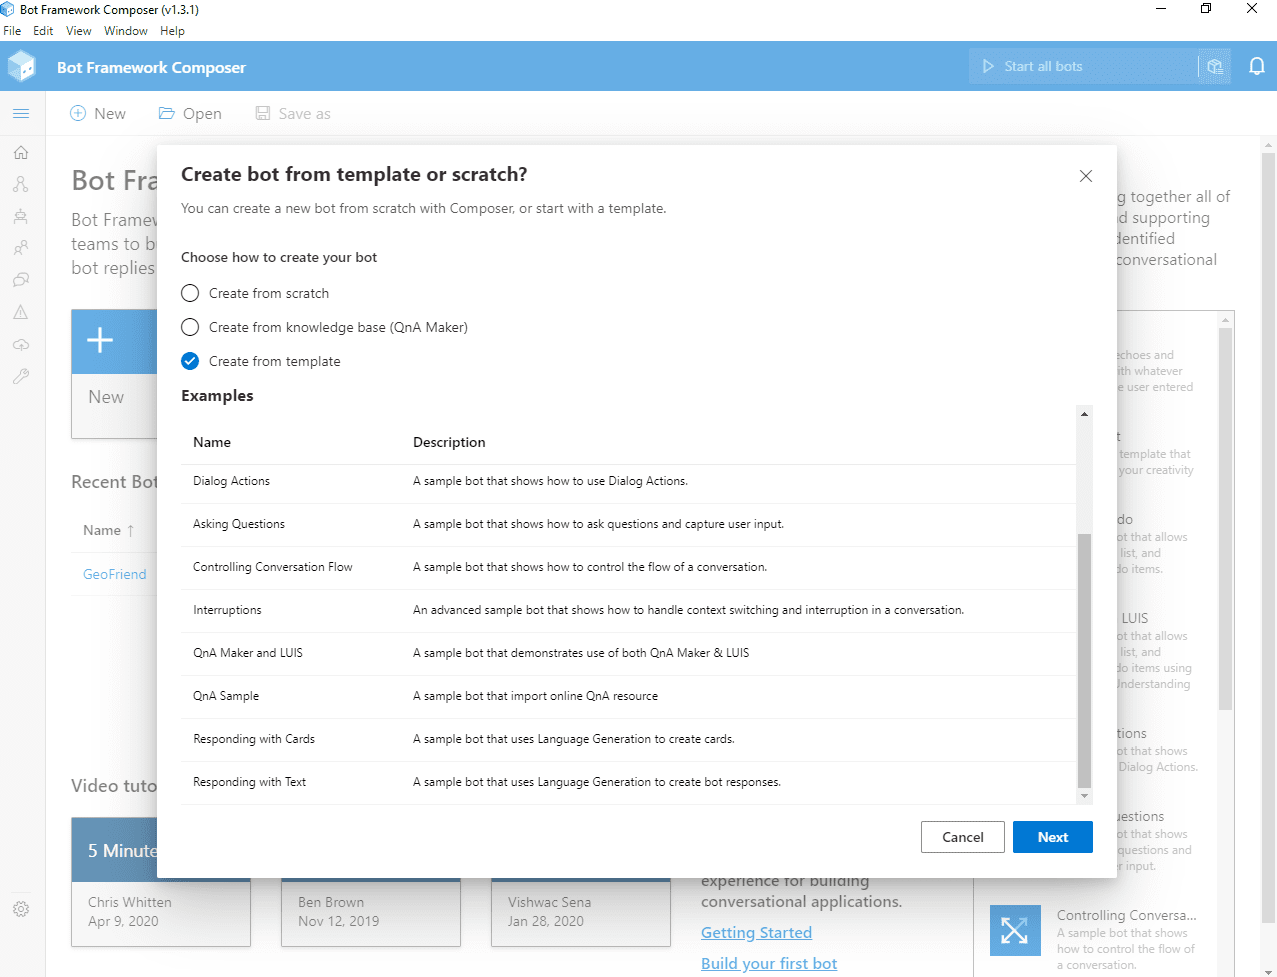Click the Home icon in left sidebar
This screenshot has width=1277, height=977.
tap(21, 153)
